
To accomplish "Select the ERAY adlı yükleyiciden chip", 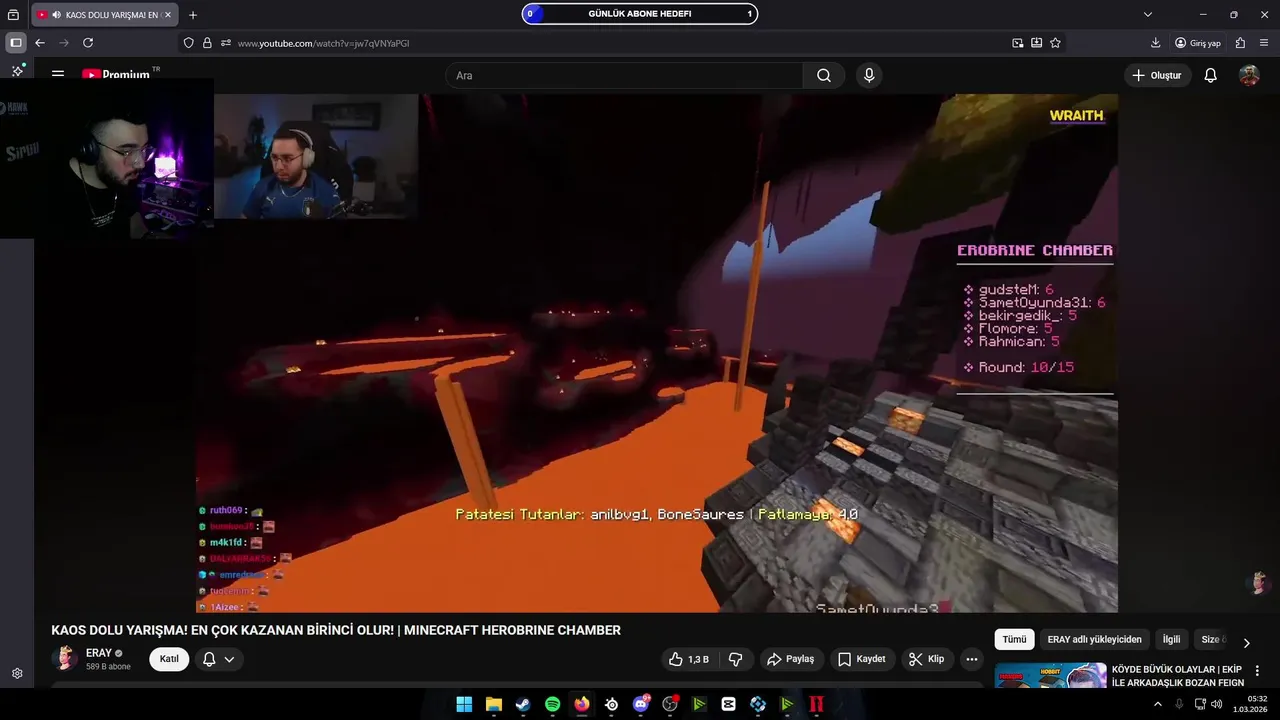I will click(1094, 639).
